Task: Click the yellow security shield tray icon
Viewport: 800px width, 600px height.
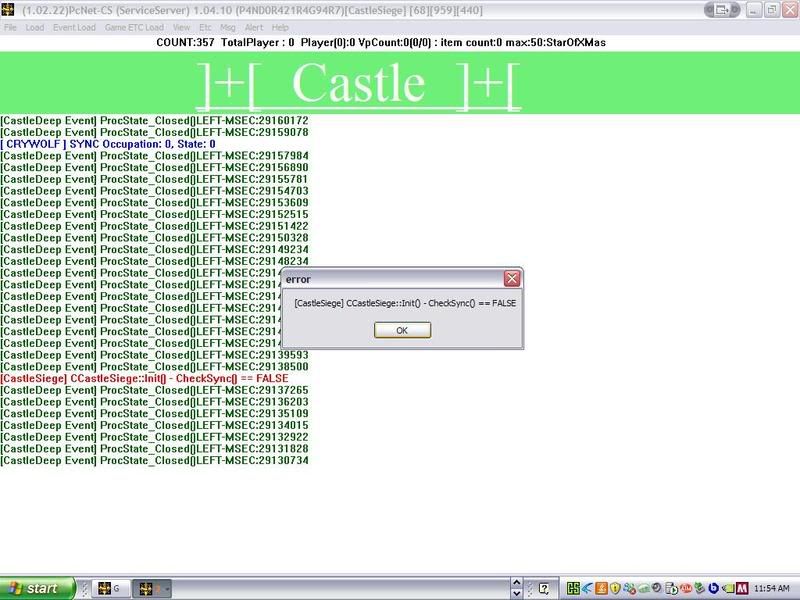Action: pyautogui.click(x=616, y=589)
